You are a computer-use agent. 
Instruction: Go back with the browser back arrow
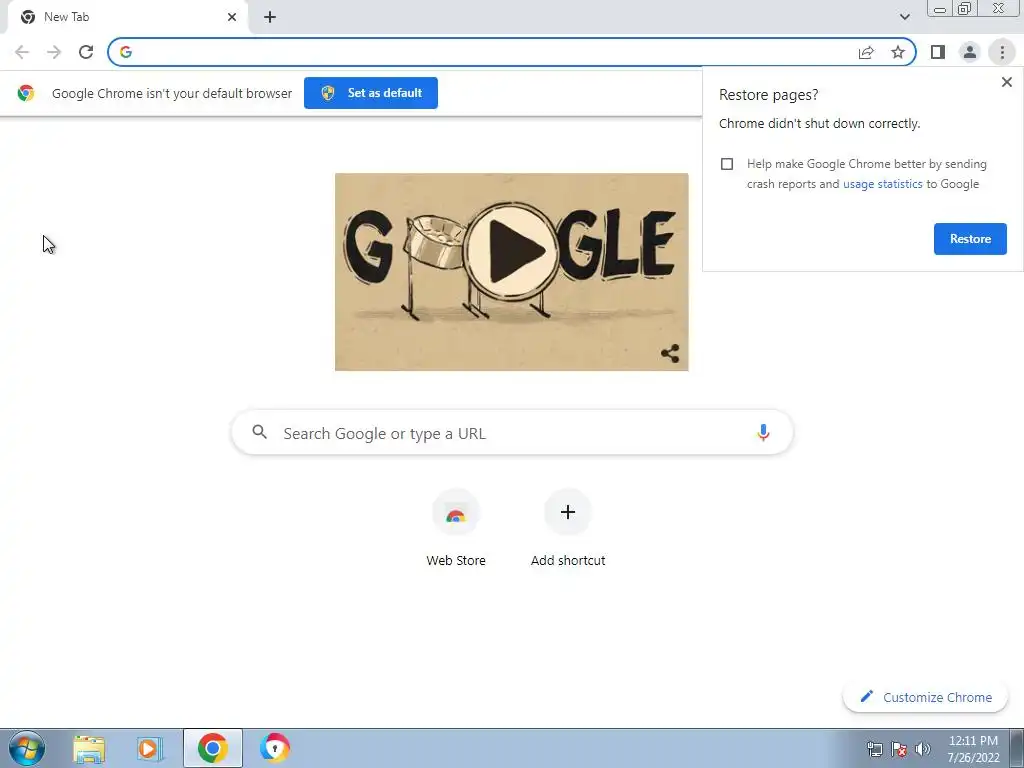pos(22,52)
